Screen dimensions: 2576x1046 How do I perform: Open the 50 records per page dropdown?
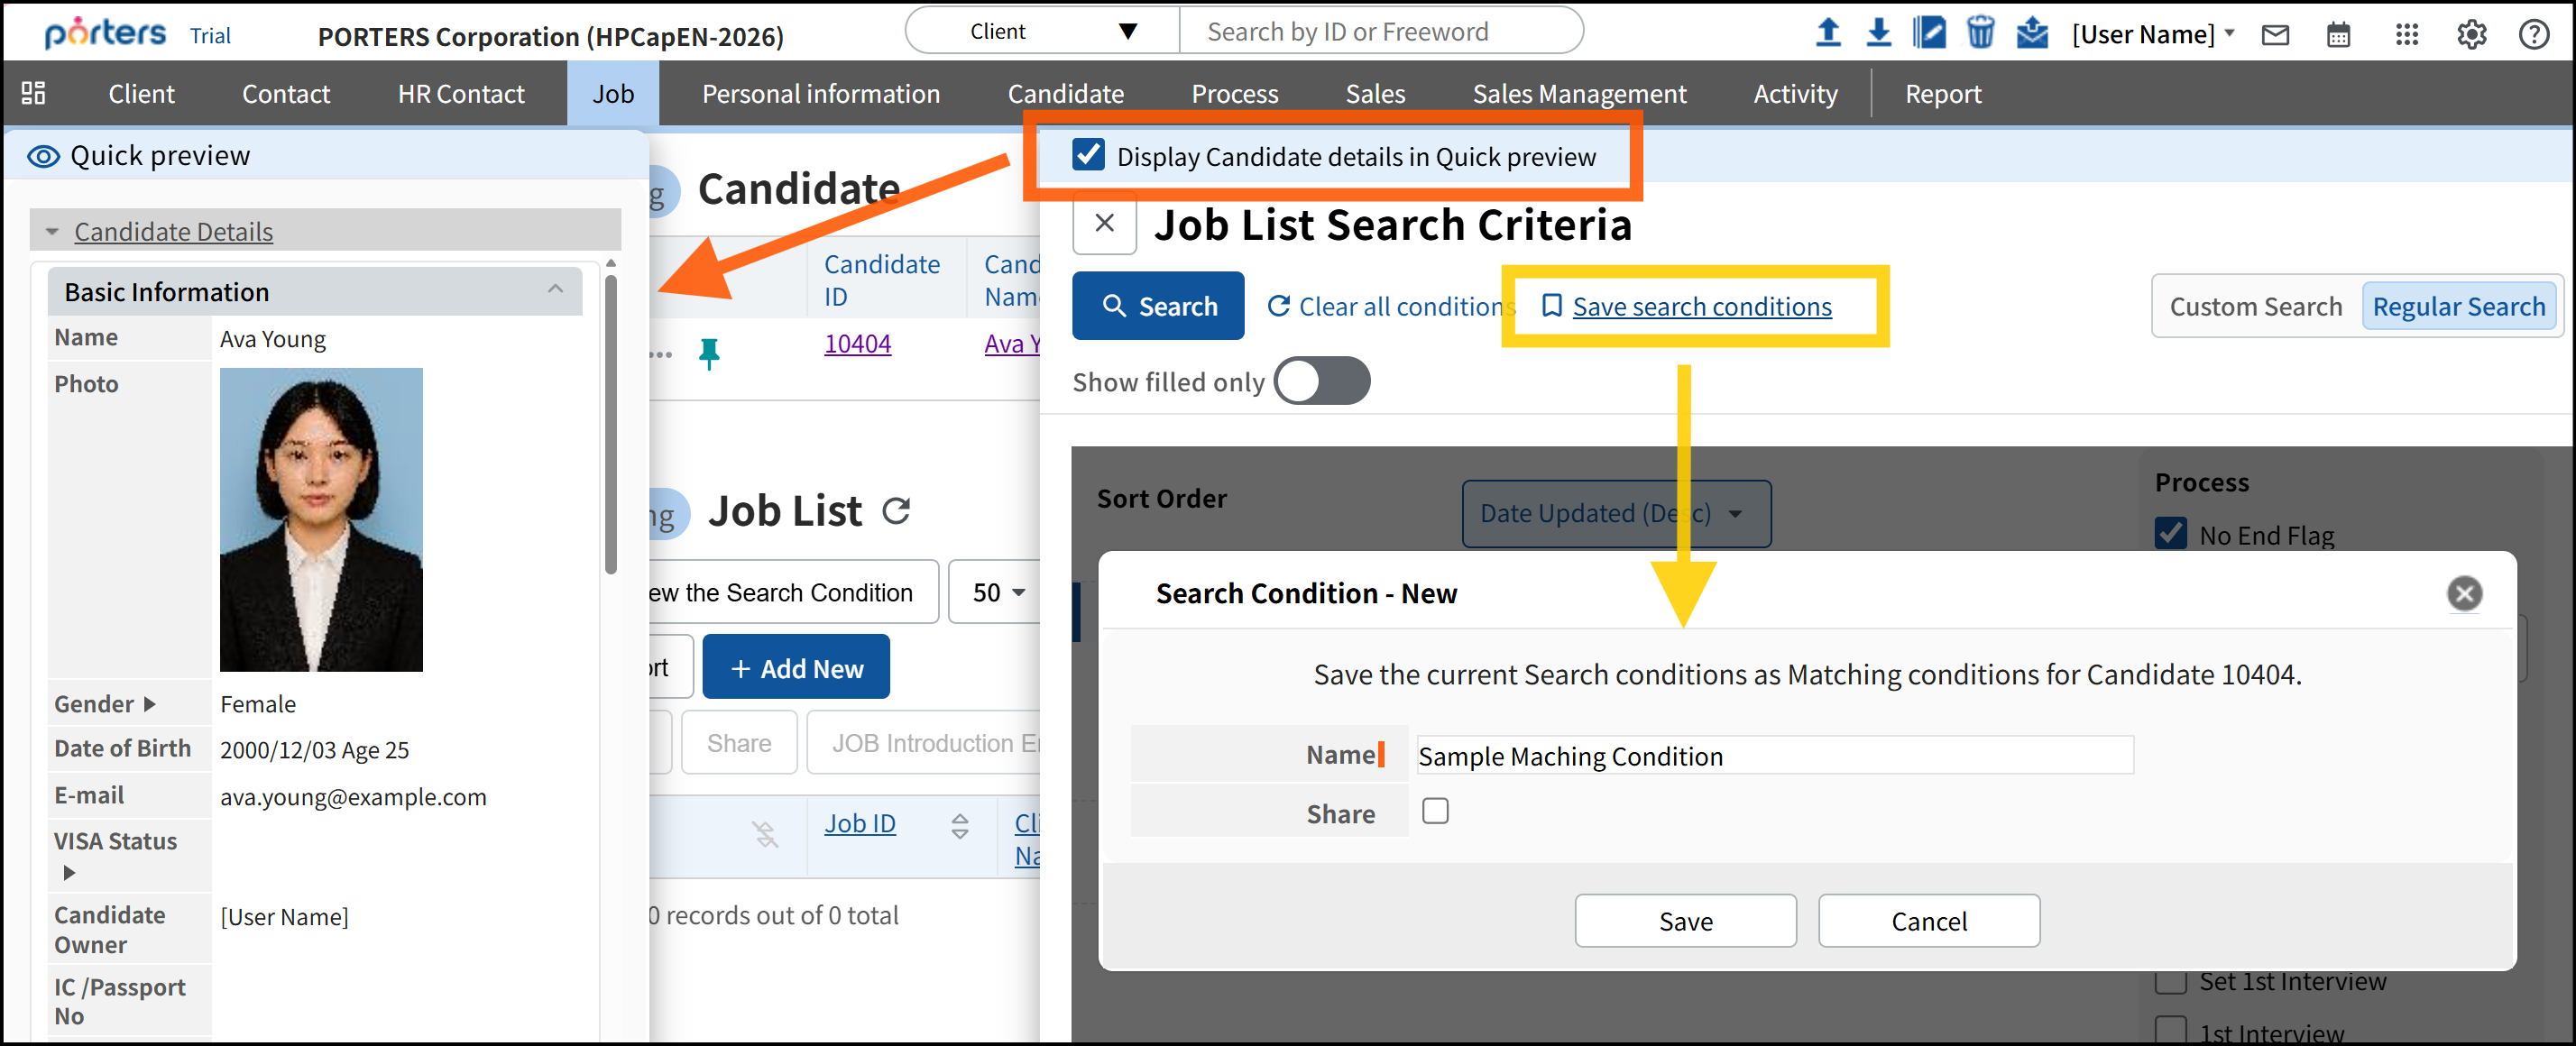tap(997, 592)
